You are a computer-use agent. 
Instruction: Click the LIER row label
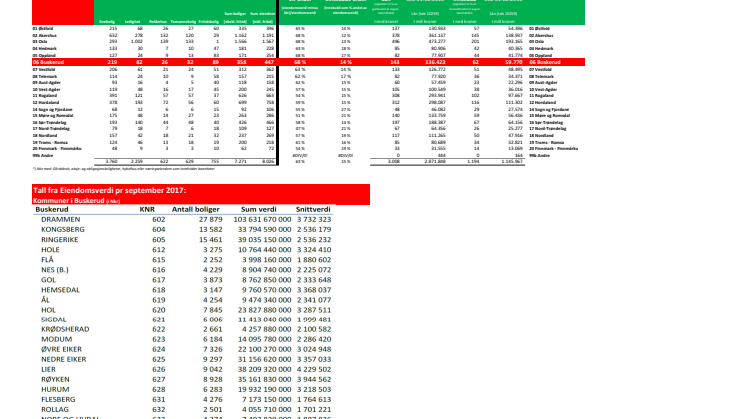point(49,369)
